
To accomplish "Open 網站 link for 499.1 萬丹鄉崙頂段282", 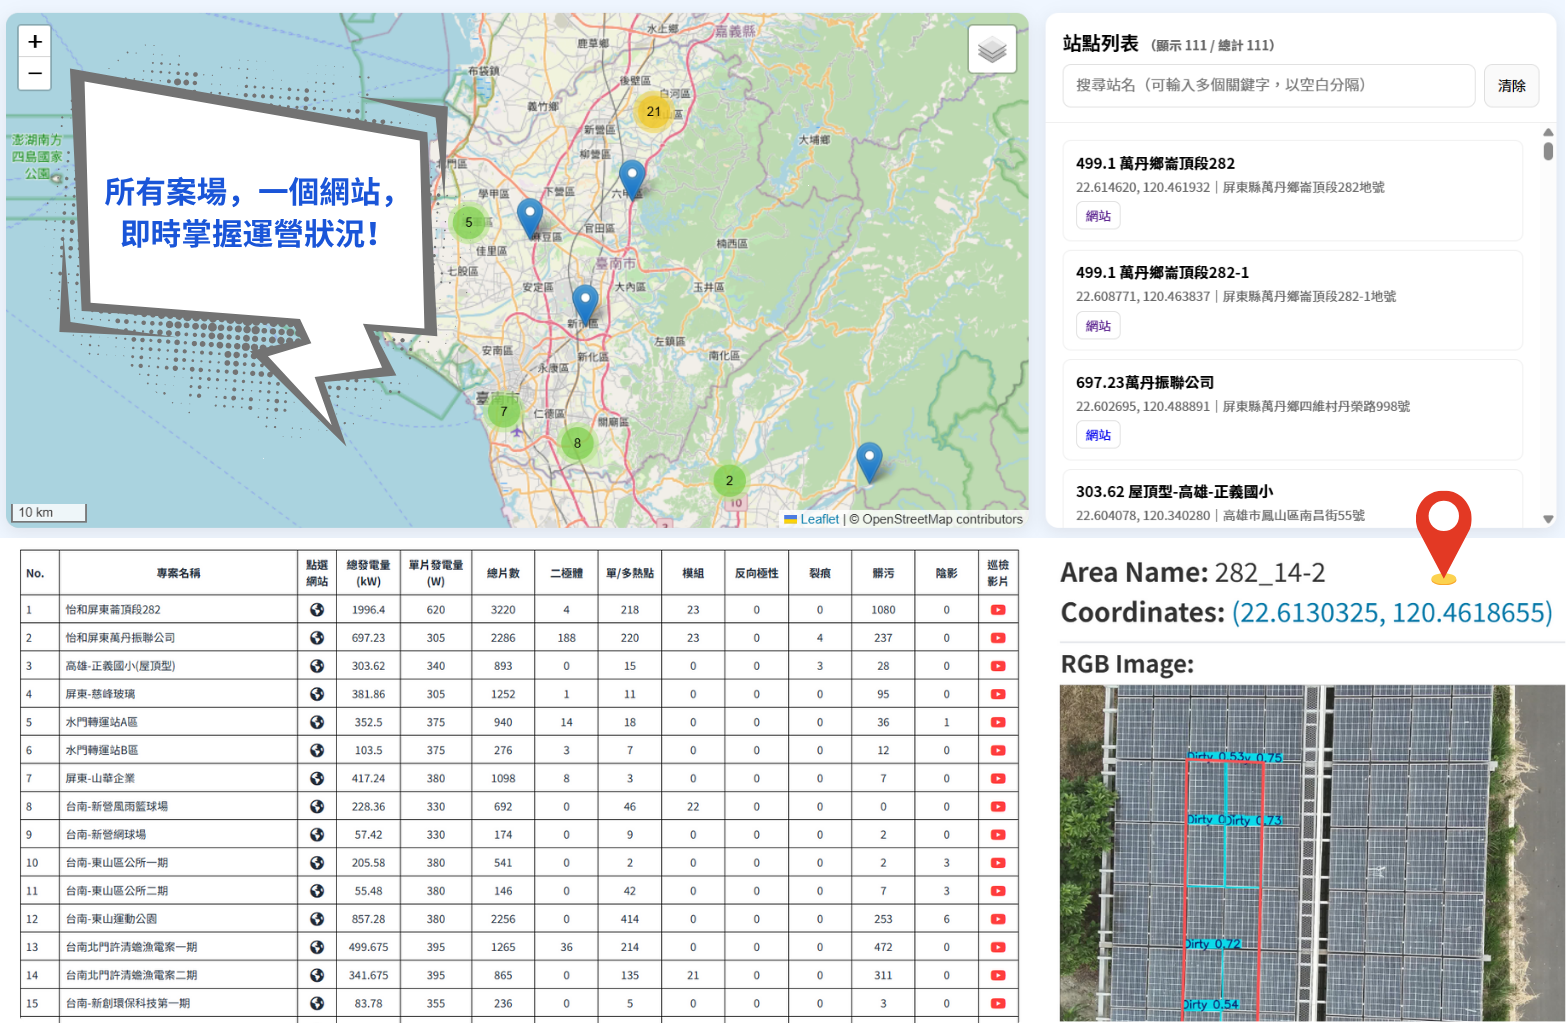I will tap(1098, 216).
